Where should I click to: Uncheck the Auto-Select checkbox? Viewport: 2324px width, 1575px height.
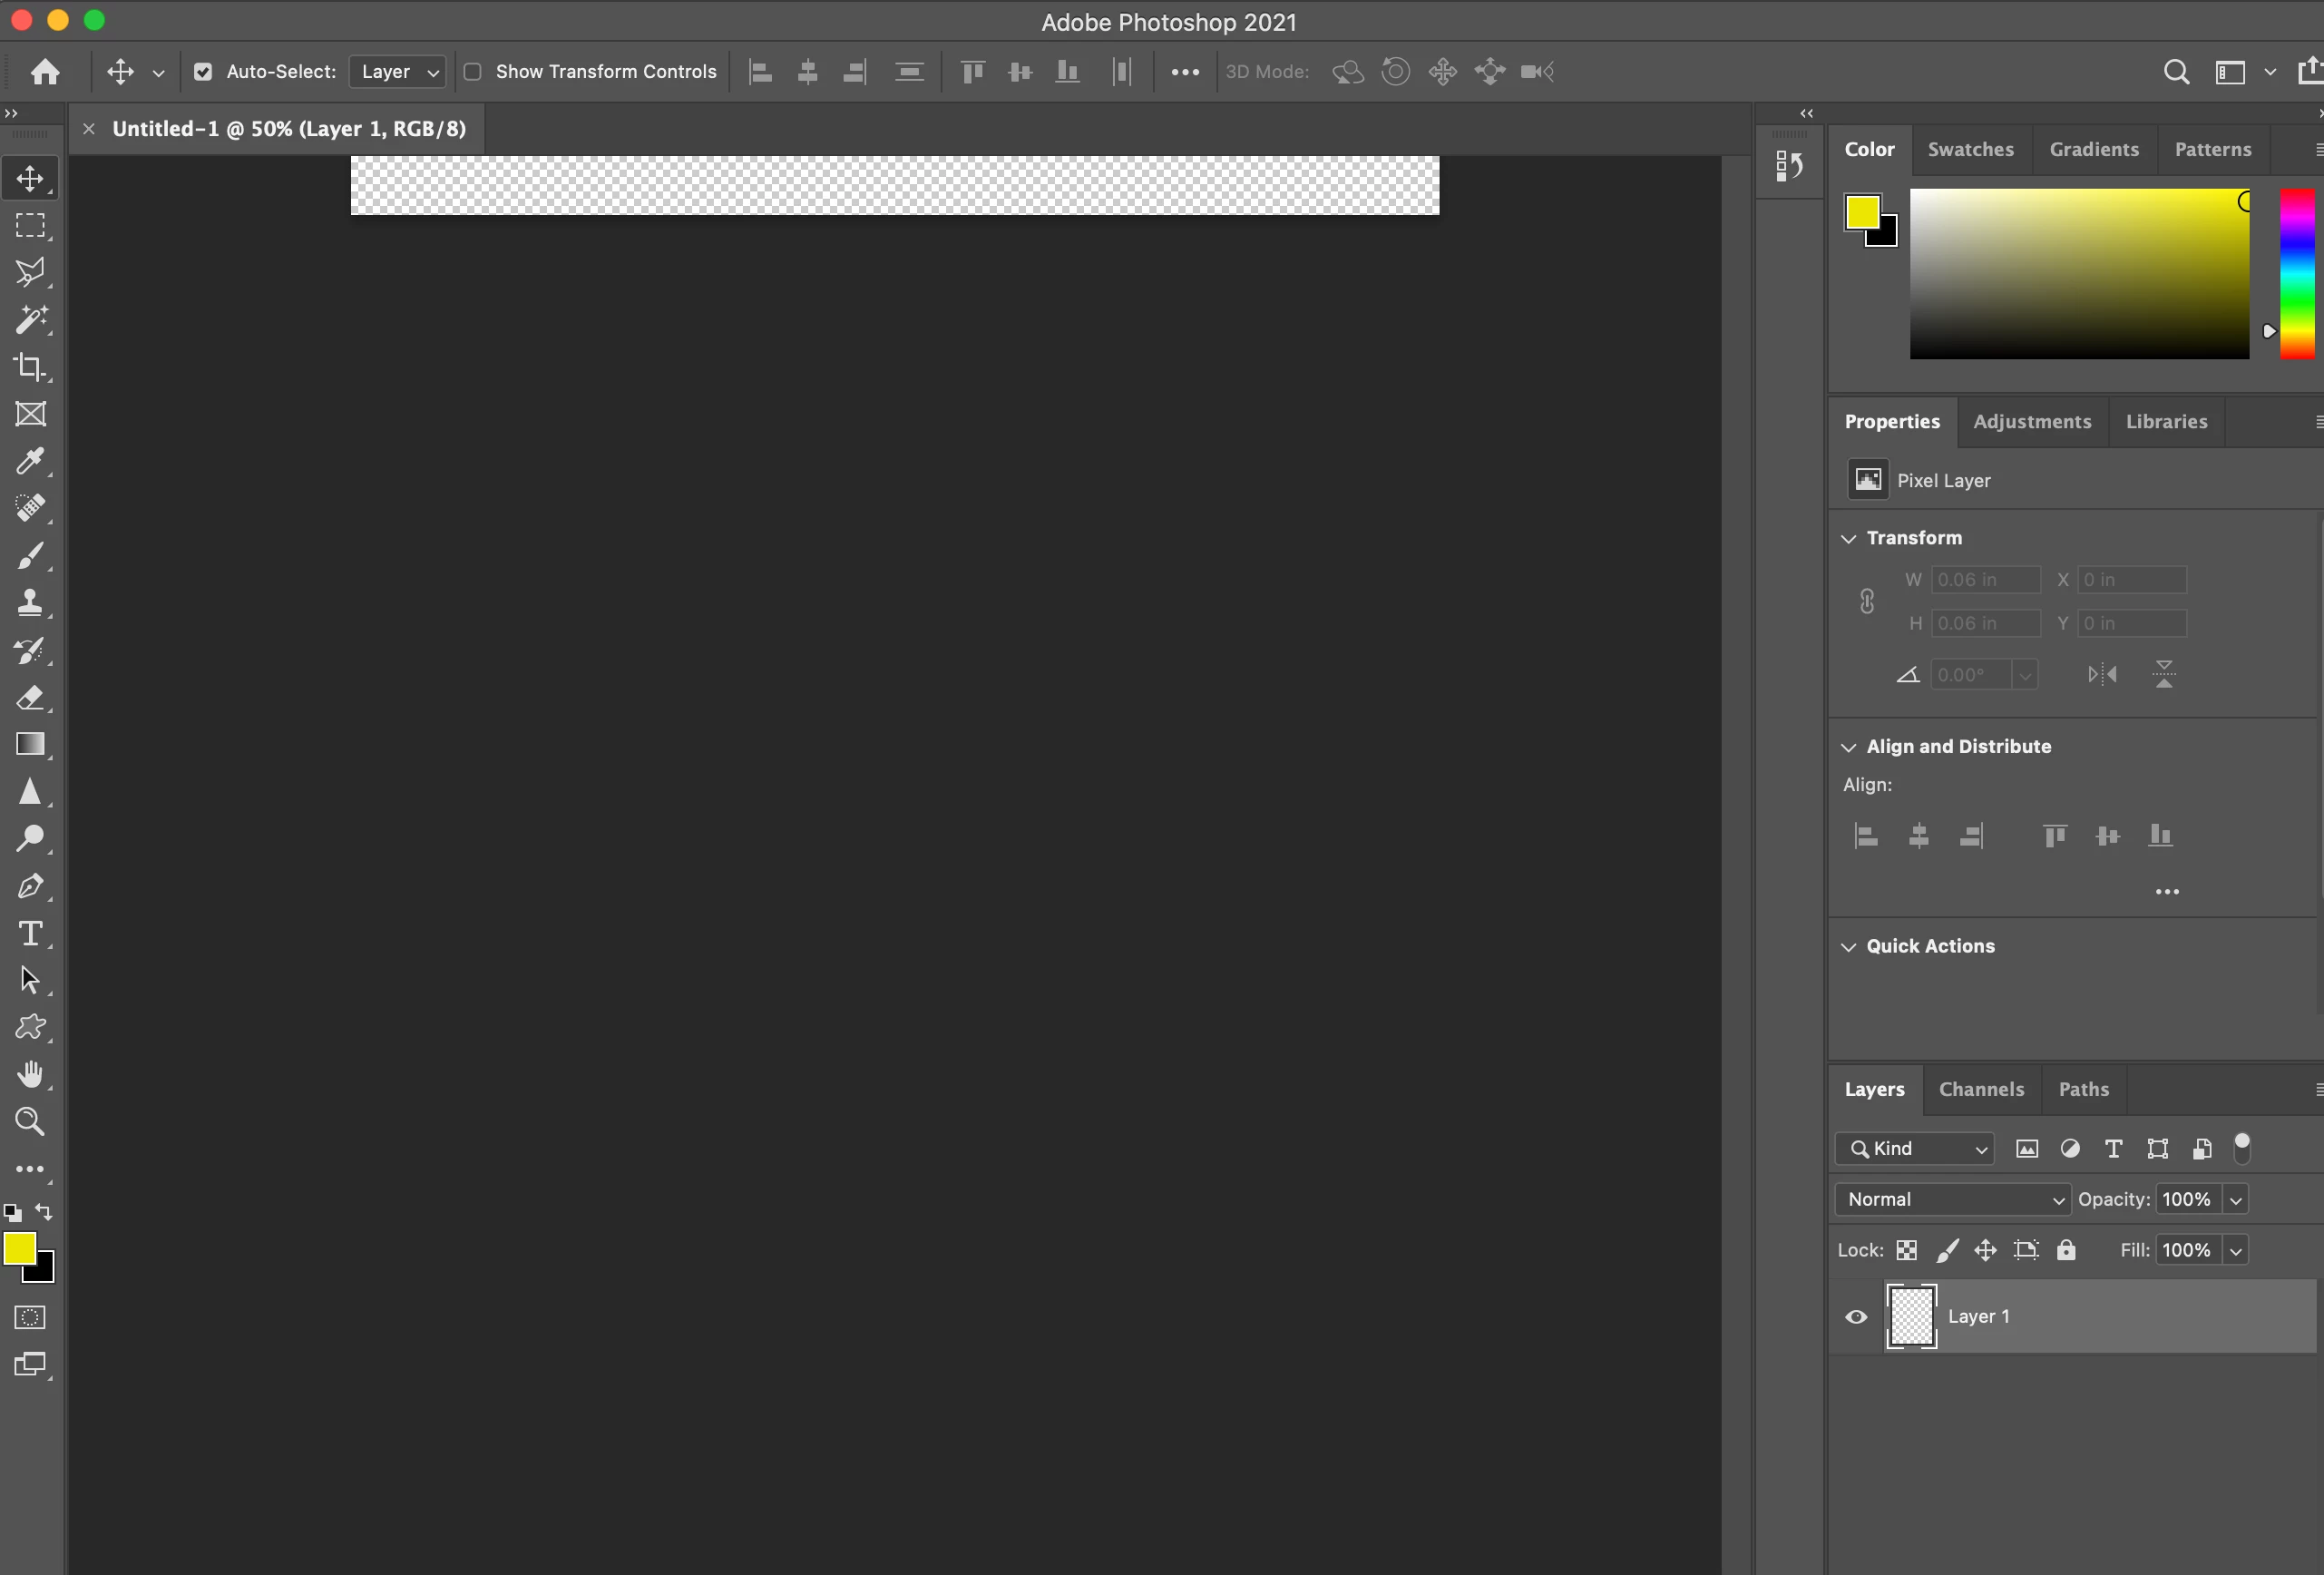[203, 72]
